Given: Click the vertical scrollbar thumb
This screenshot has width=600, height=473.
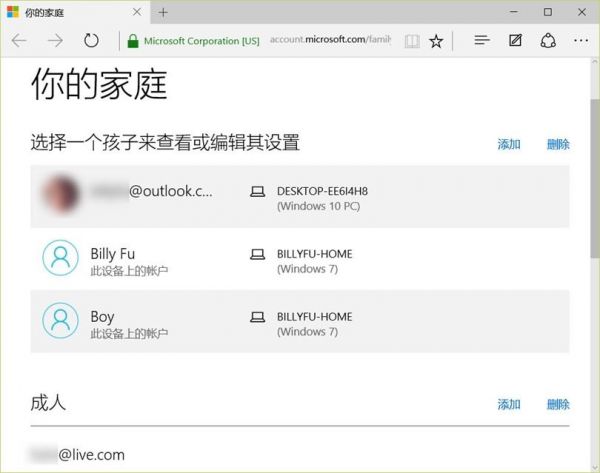Looking at the screenshot, I should coord(595,178).
